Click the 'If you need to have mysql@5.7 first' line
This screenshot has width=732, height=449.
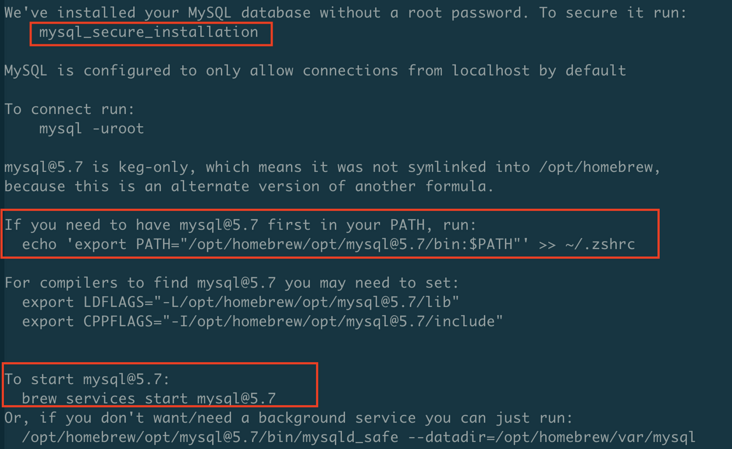coord(240,224)
